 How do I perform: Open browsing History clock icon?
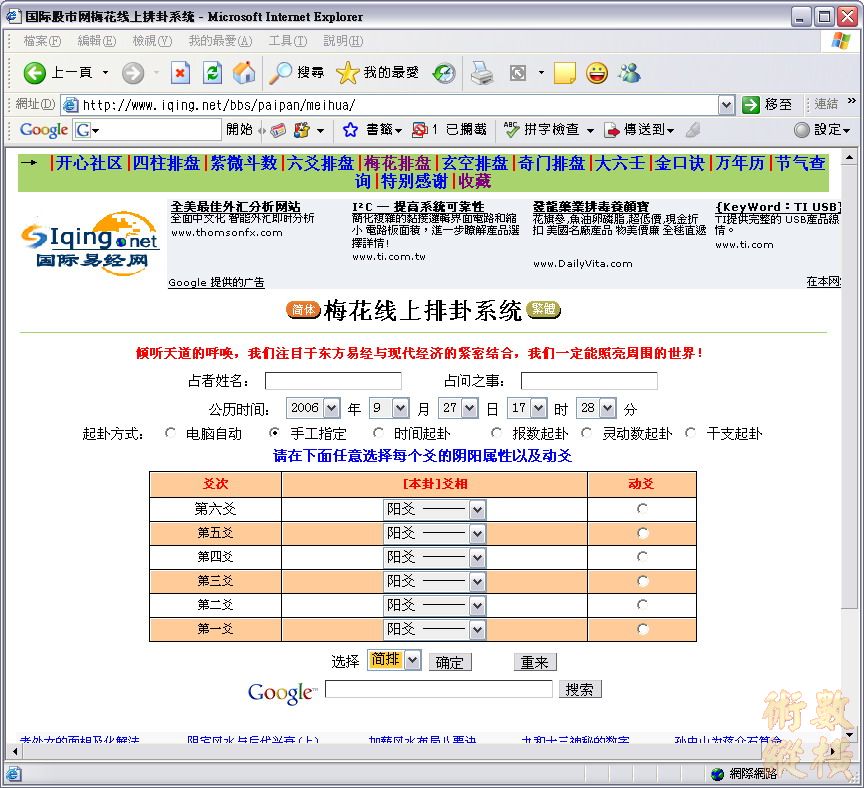pos(444,73)
